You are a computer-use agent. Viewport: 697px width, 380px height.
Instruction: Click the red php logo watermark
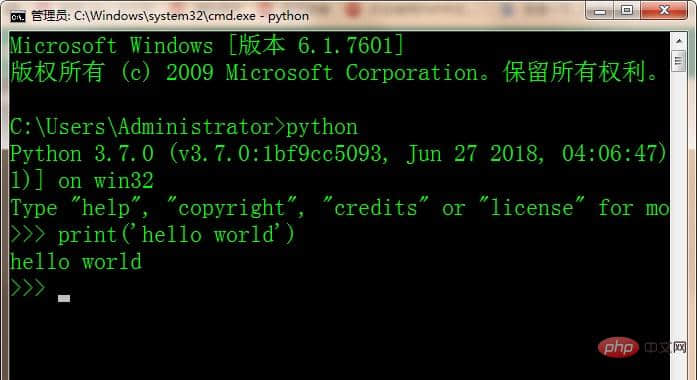tap(618, 347)
